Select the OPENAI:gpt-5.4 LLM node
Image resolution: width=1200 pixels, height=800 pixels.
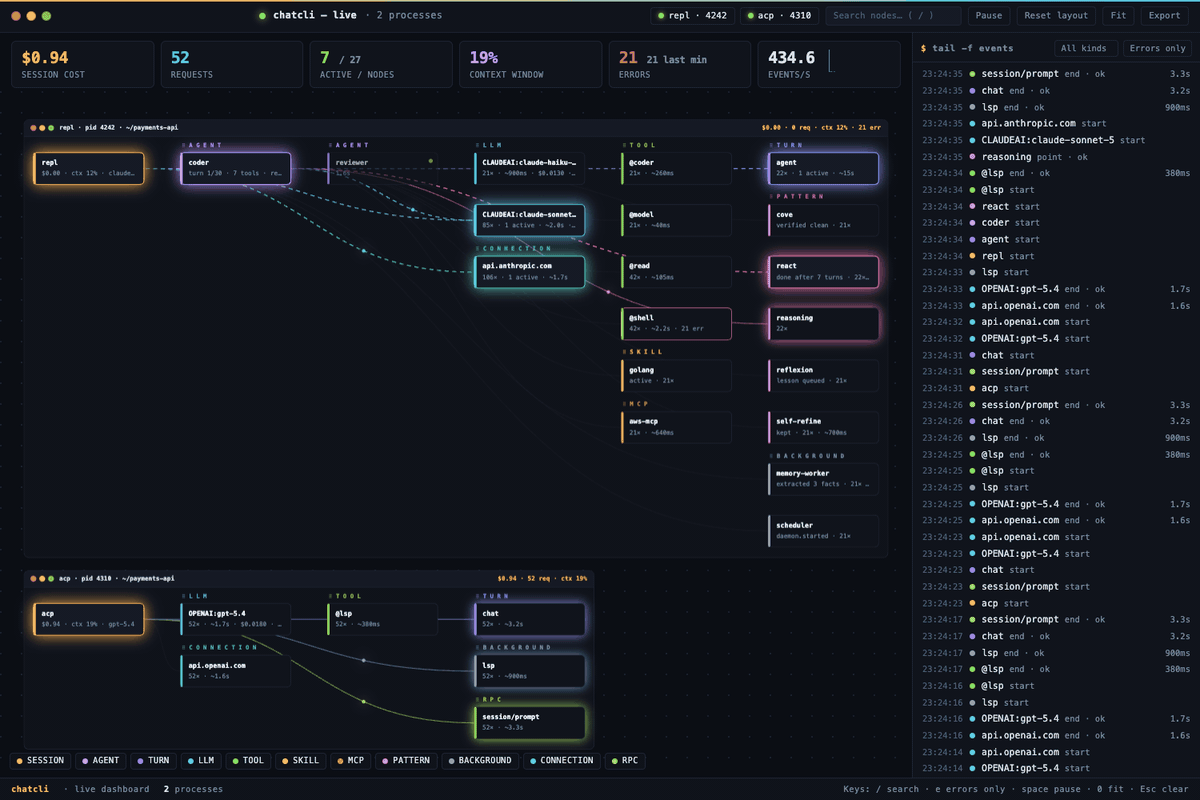tap(235, 619)
